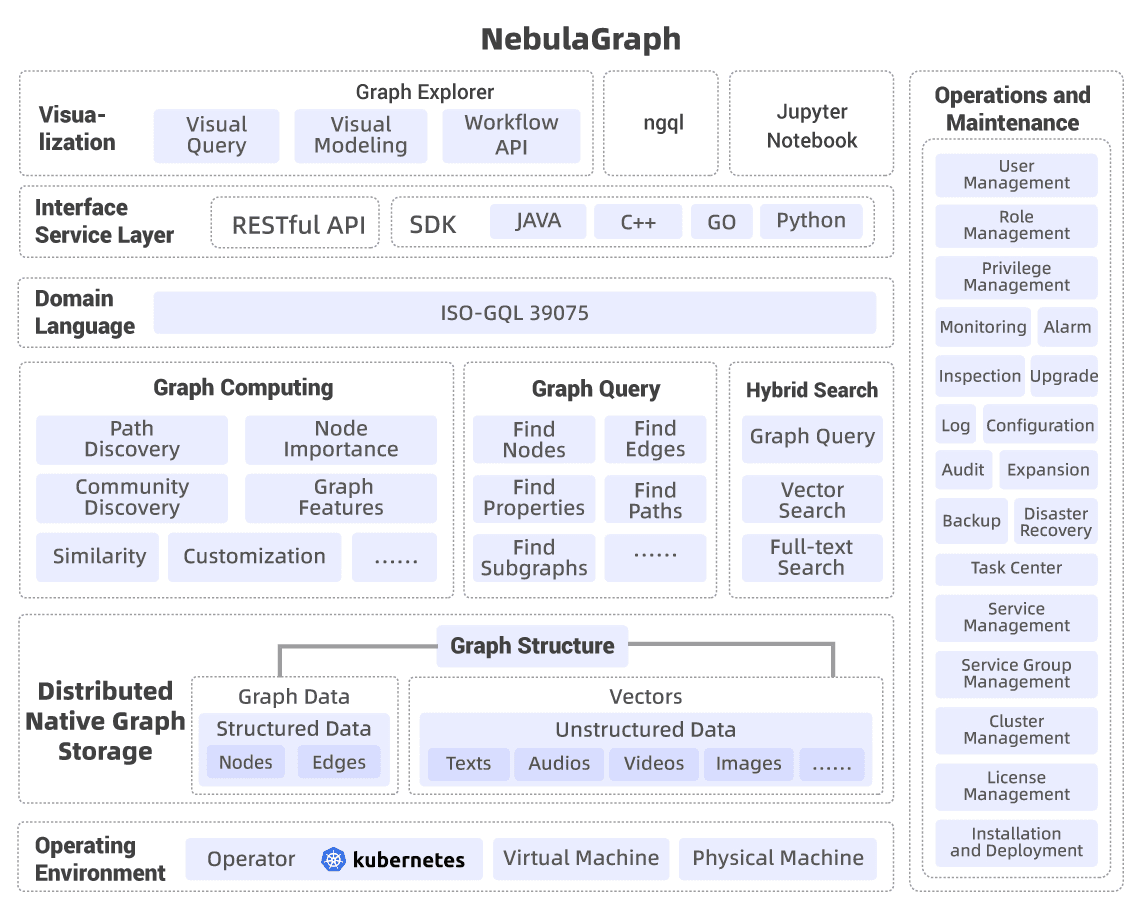
Task: Click the ngql box
Action: [661, 123]
